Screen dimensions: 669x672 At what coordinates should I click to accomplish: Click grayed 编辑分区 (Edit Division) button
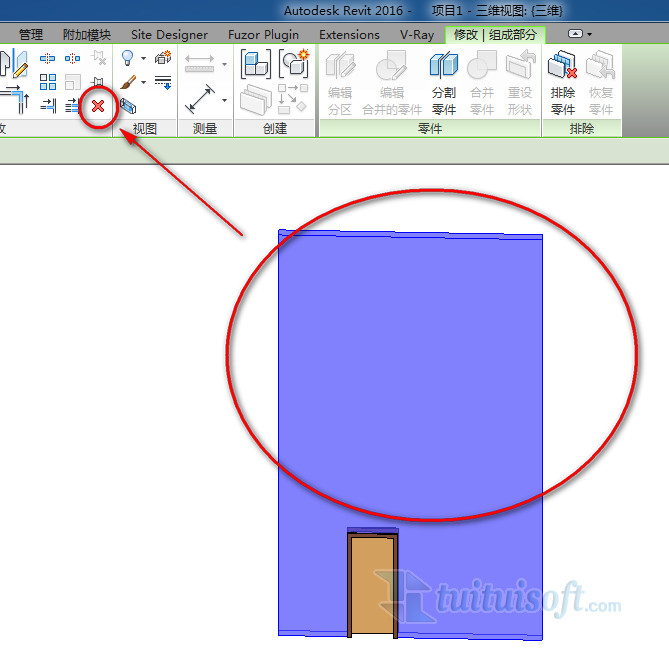point(340,83)
